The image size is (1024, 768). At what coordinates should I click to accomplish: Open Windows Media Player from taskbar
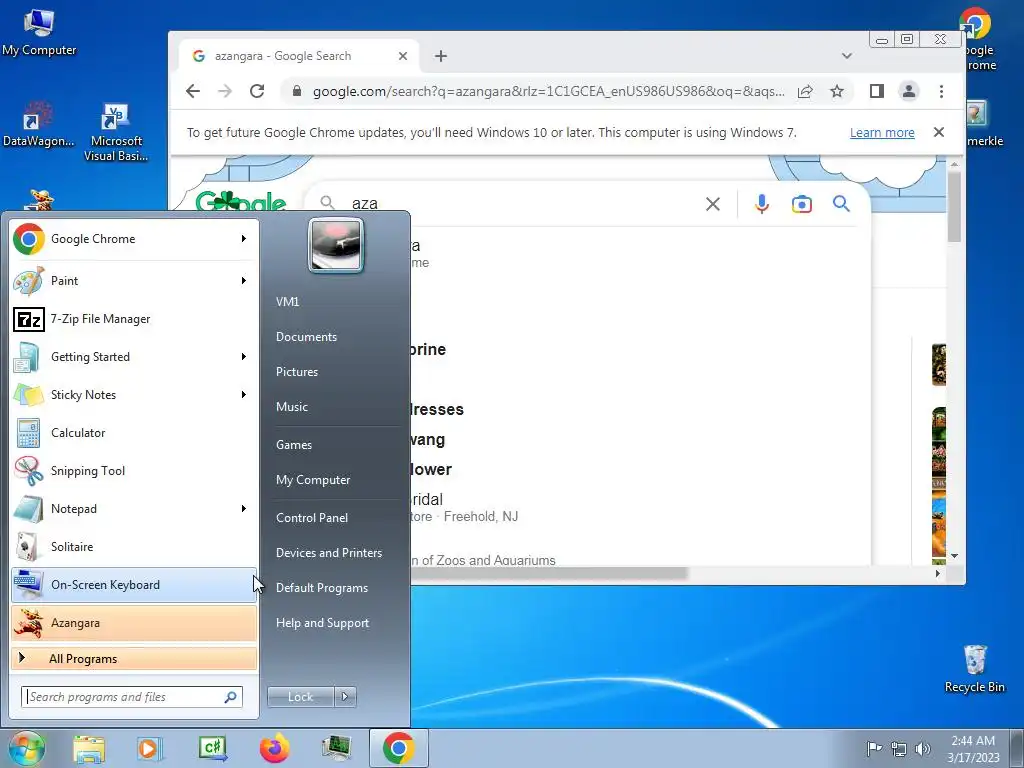(149, 748)
